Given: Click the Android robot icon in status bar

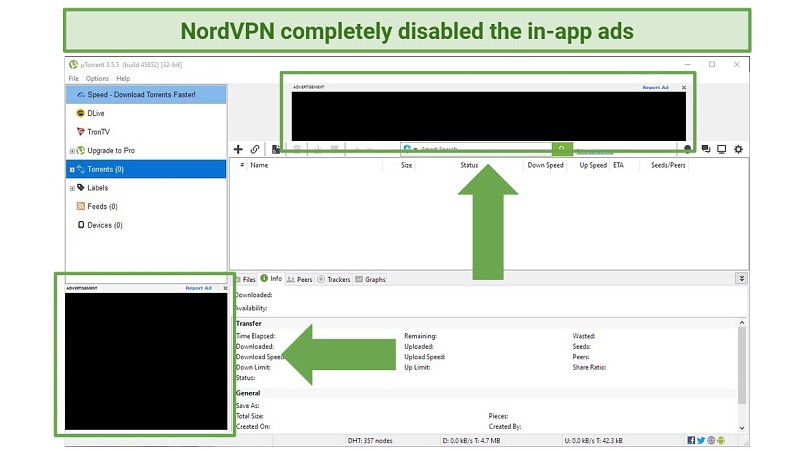Looking at the screenshot, I should pyautogui.click(x=721, y=440).
